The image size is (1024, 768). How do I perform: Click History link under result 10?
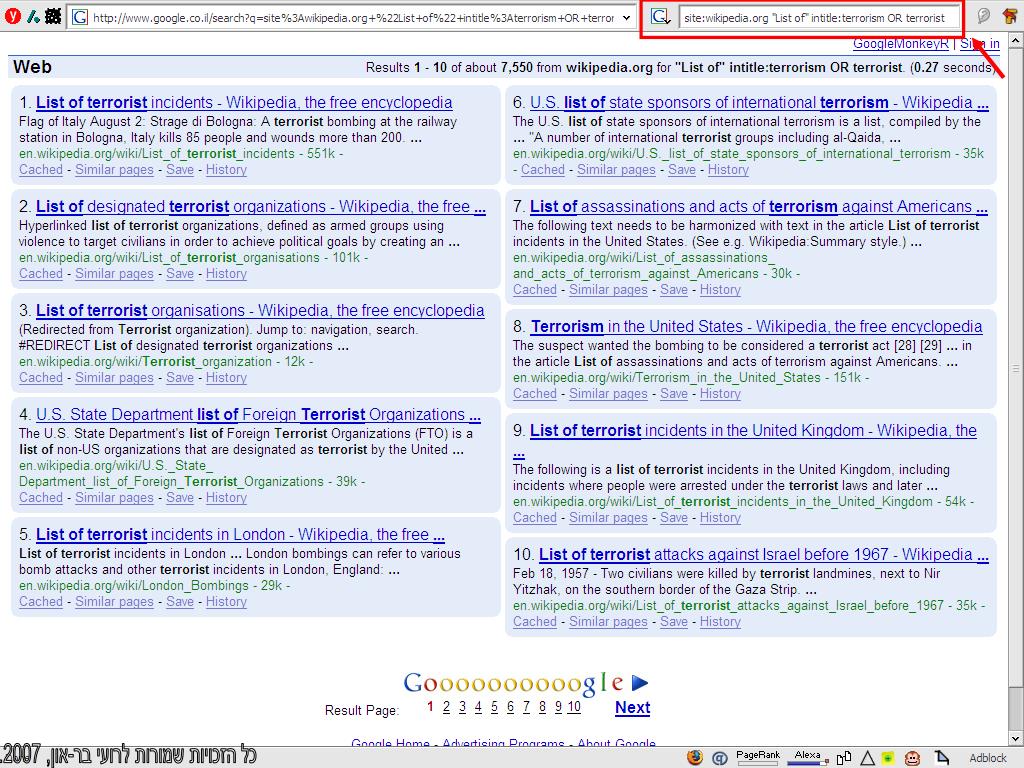(720, 622)
